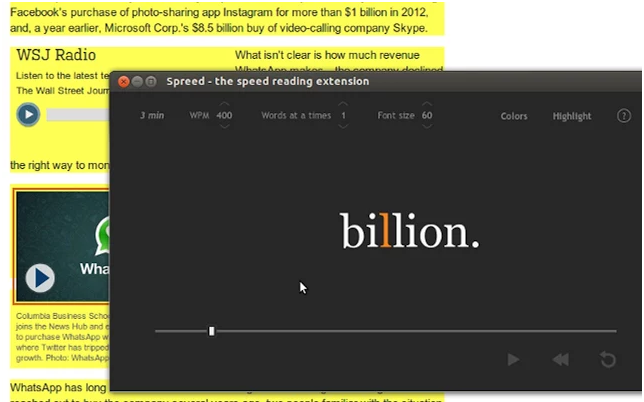Close the Spreed window
This screenshot has width=644, height=402.
(x=123, y=81)
